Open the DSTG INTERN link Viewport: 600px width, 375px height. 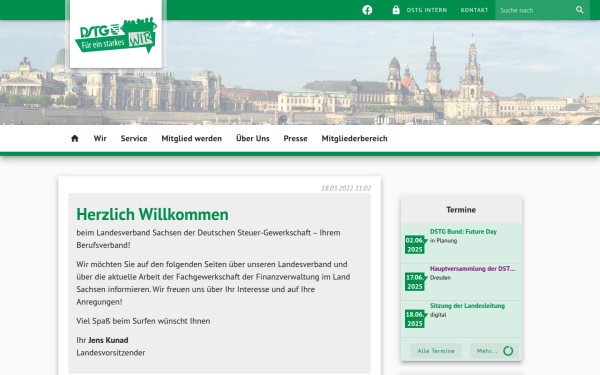point(427,10)
